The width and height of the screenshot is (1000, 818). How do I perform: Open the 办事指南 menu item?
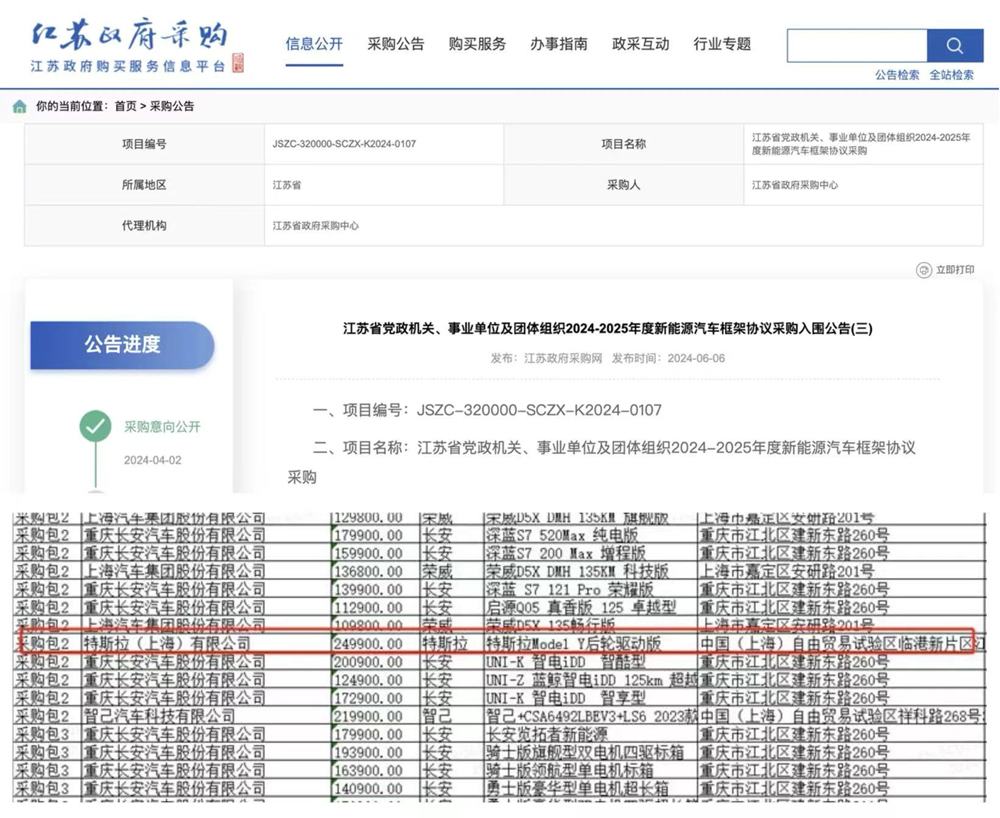point(559,43)
